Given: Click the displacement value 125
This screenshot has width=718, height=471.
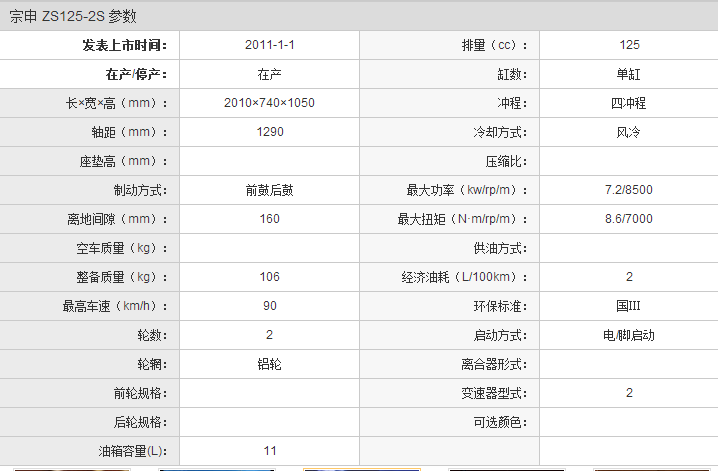Looking at the screenshot, I should [629, 45].
